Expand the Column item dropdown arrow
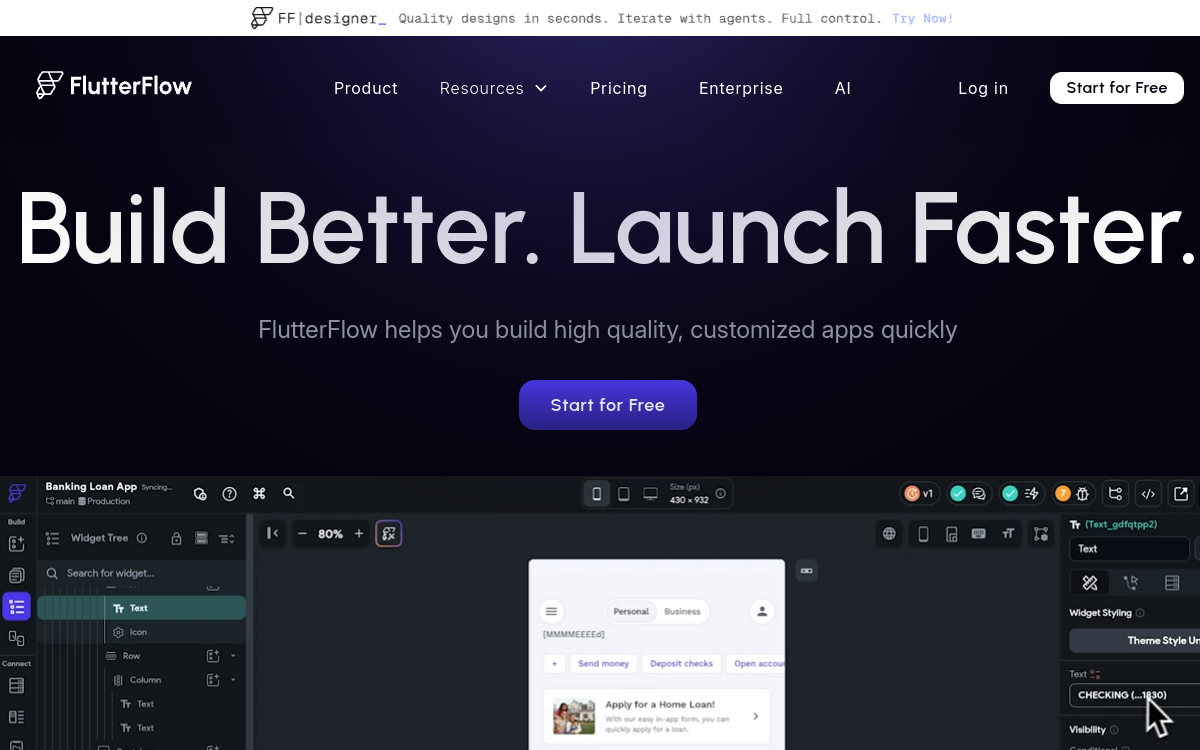The height and width of the screenshot is (750, 1200). (x=233, y=680)
